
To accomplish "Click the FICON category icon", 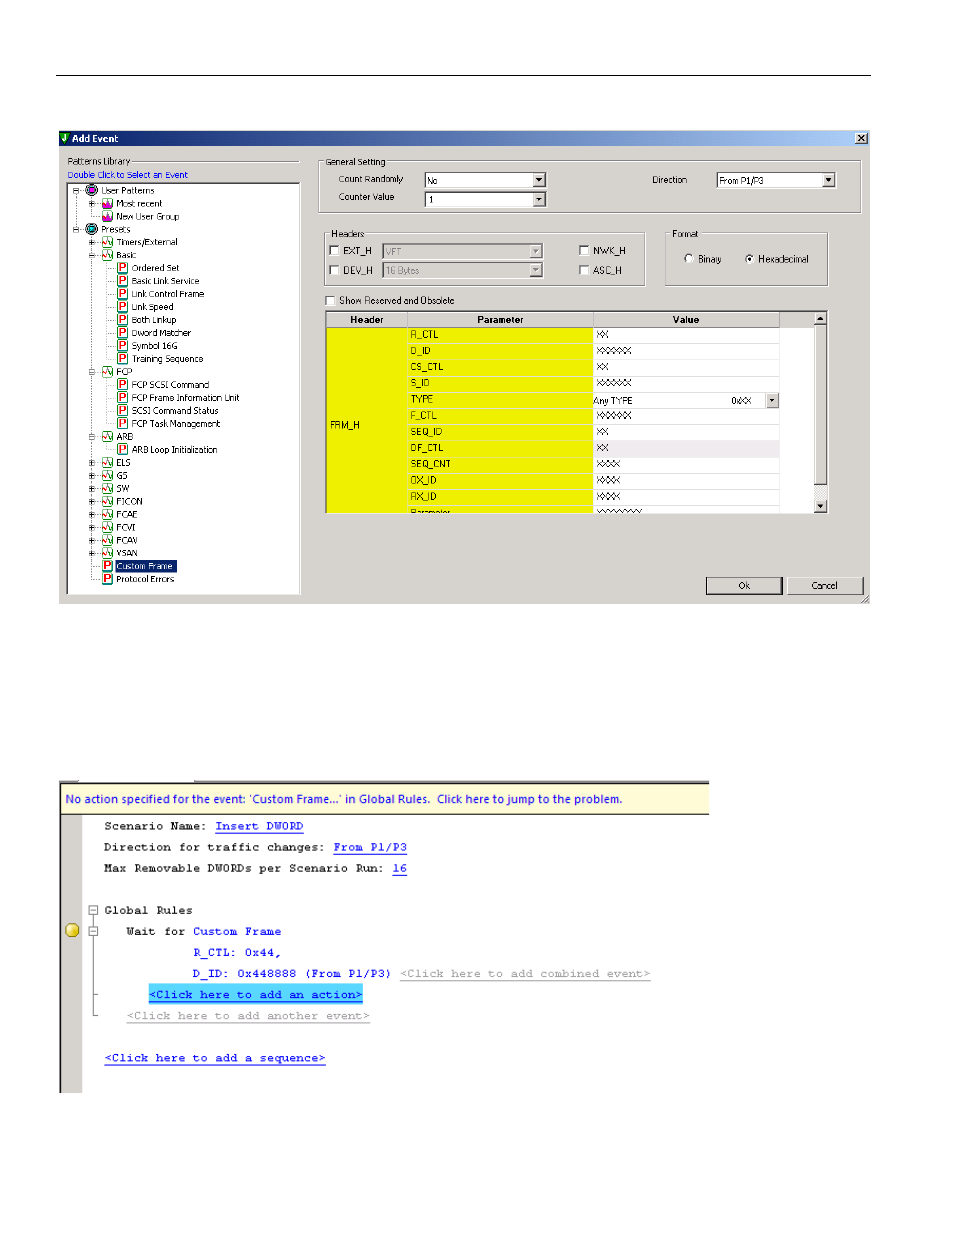I will (107, 502).
